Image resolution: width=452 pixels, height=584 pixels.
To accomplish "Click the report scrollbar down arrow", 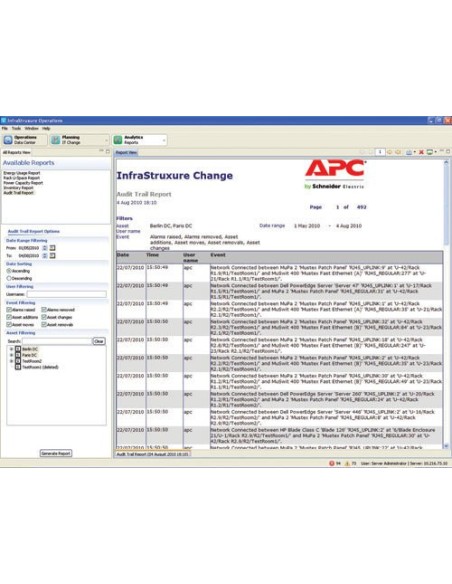I will pos(446,446).
